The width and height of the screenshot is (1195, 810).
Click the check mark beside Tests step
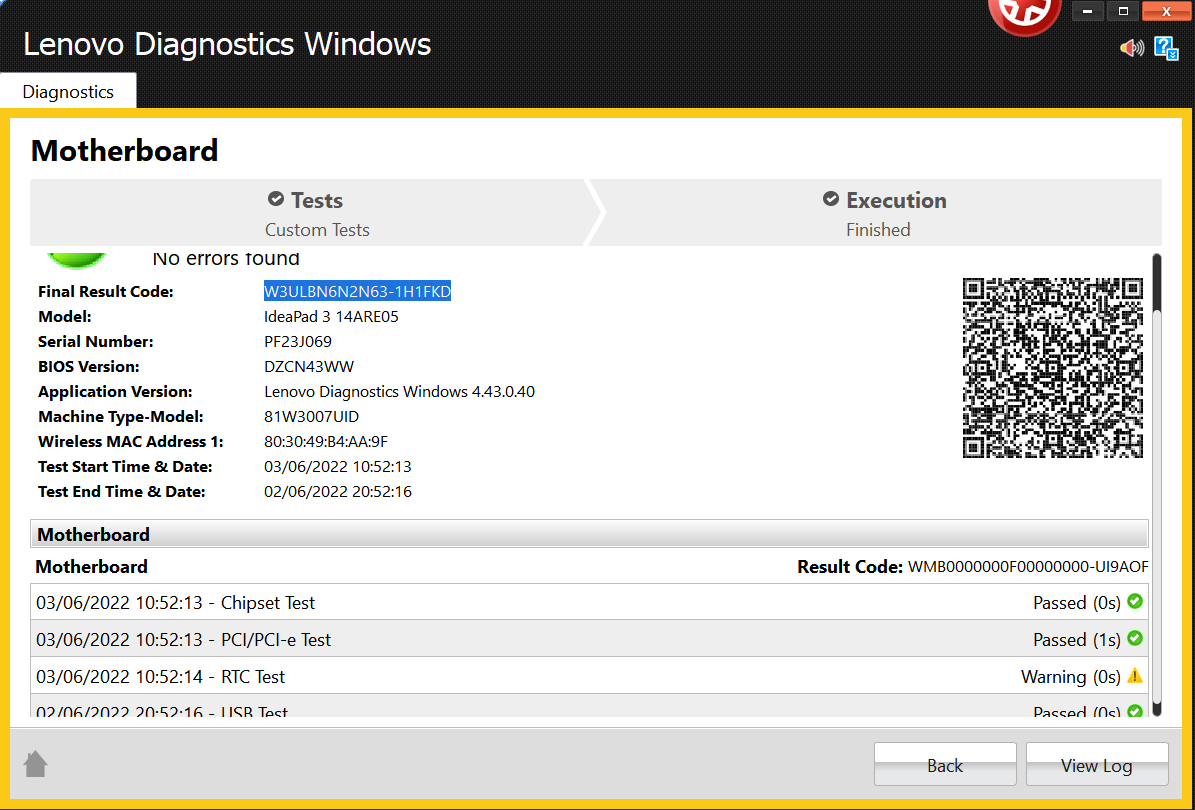tap(276, 199)
